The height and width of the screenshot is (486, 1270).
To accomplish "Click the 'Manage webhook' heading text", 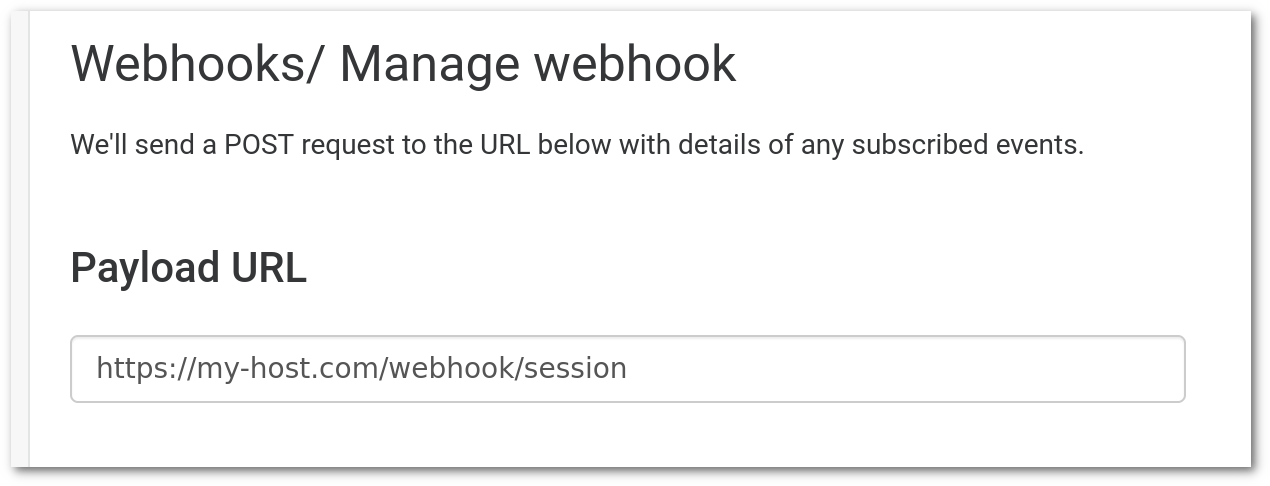I will [x=538, y=64].
